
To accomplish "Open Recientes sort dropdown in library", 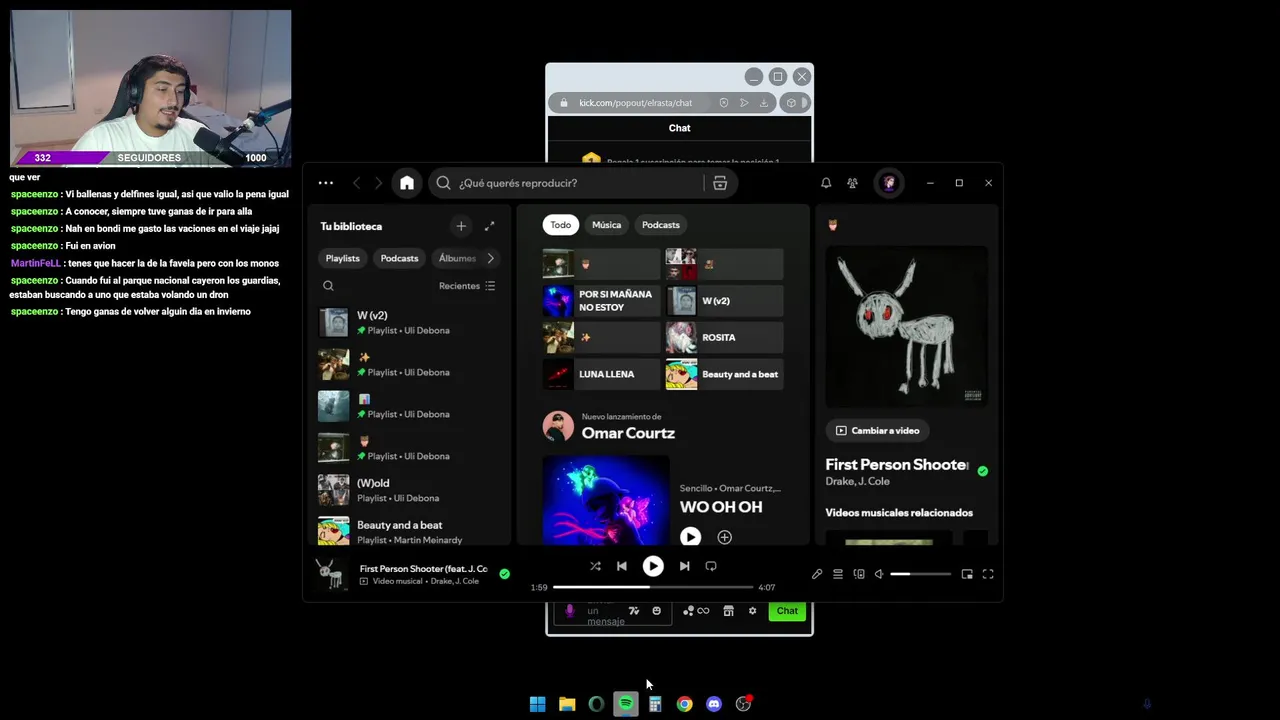I will click(467, 286).
